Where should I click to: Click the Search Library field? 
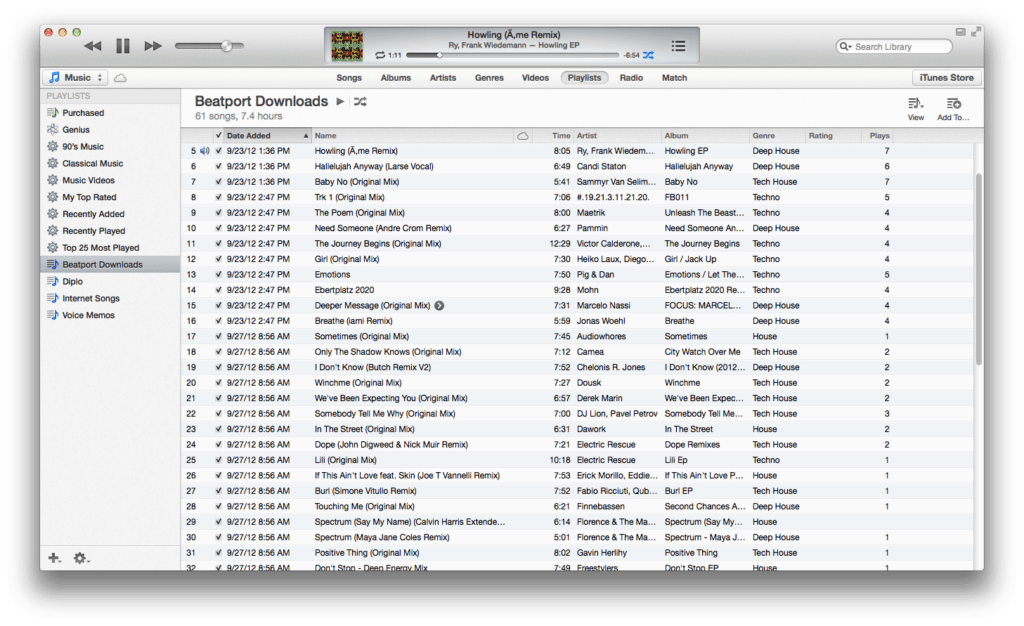click(x=894, y=46)
